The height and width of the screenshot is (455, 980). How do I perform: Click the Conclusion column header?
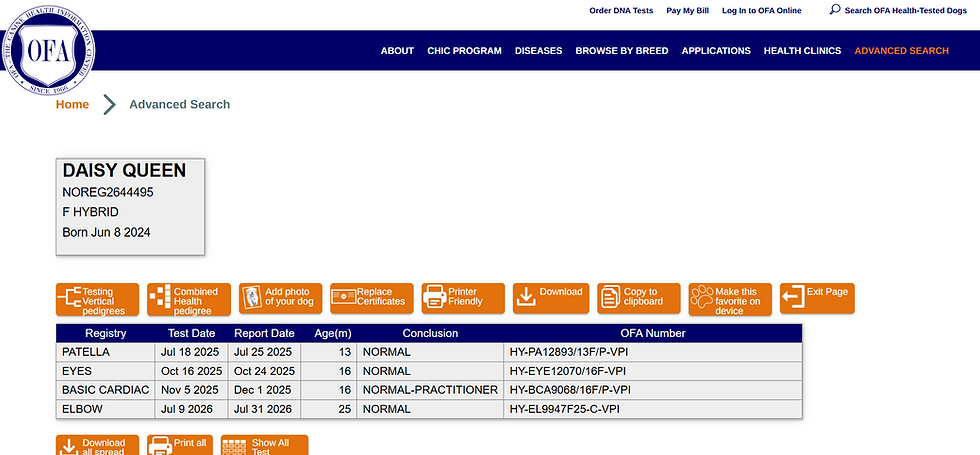click(x=430, y=333)
